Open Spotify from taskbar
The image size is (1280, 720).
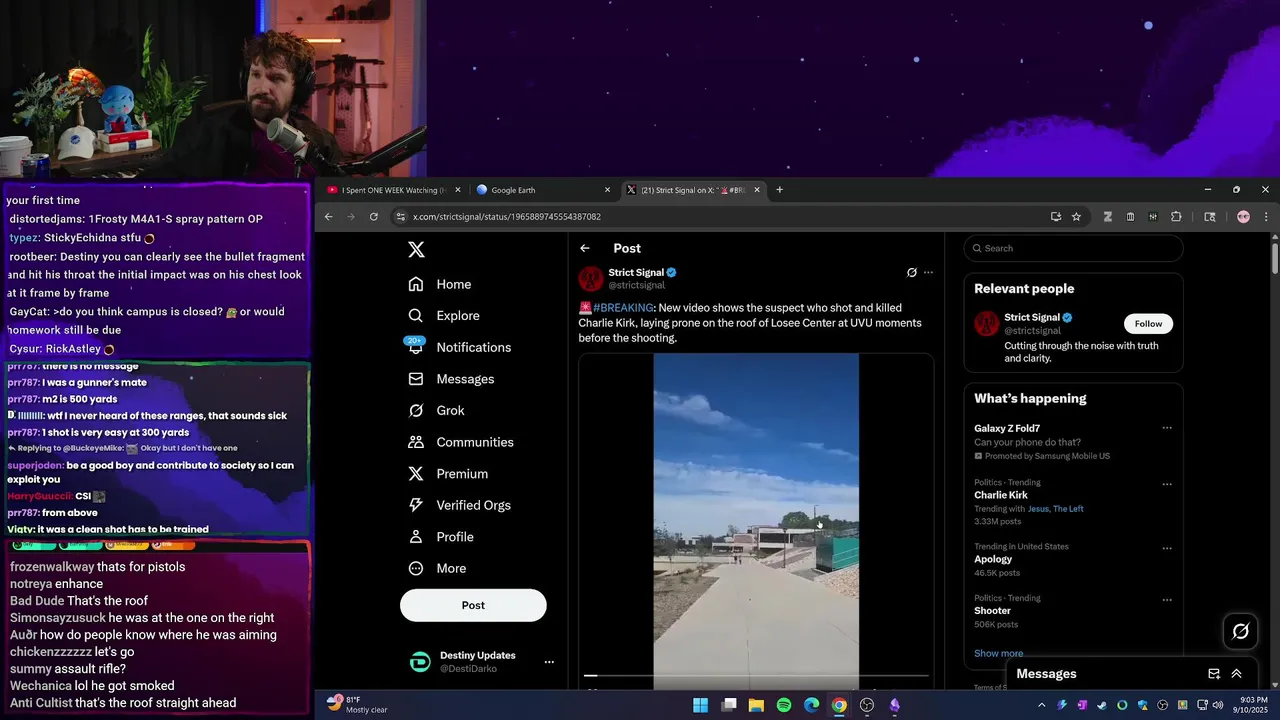click(x=784, y=705)
